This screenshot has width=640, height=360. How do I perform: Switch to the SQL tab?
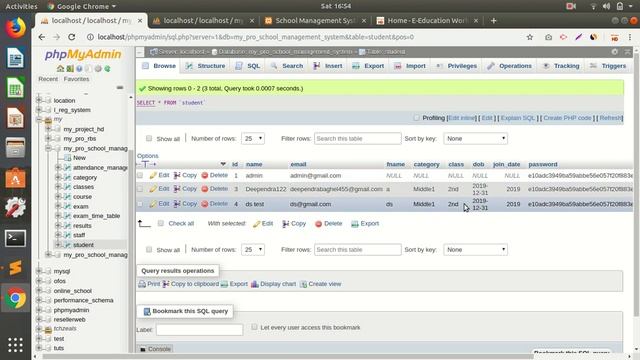(248, 66)
